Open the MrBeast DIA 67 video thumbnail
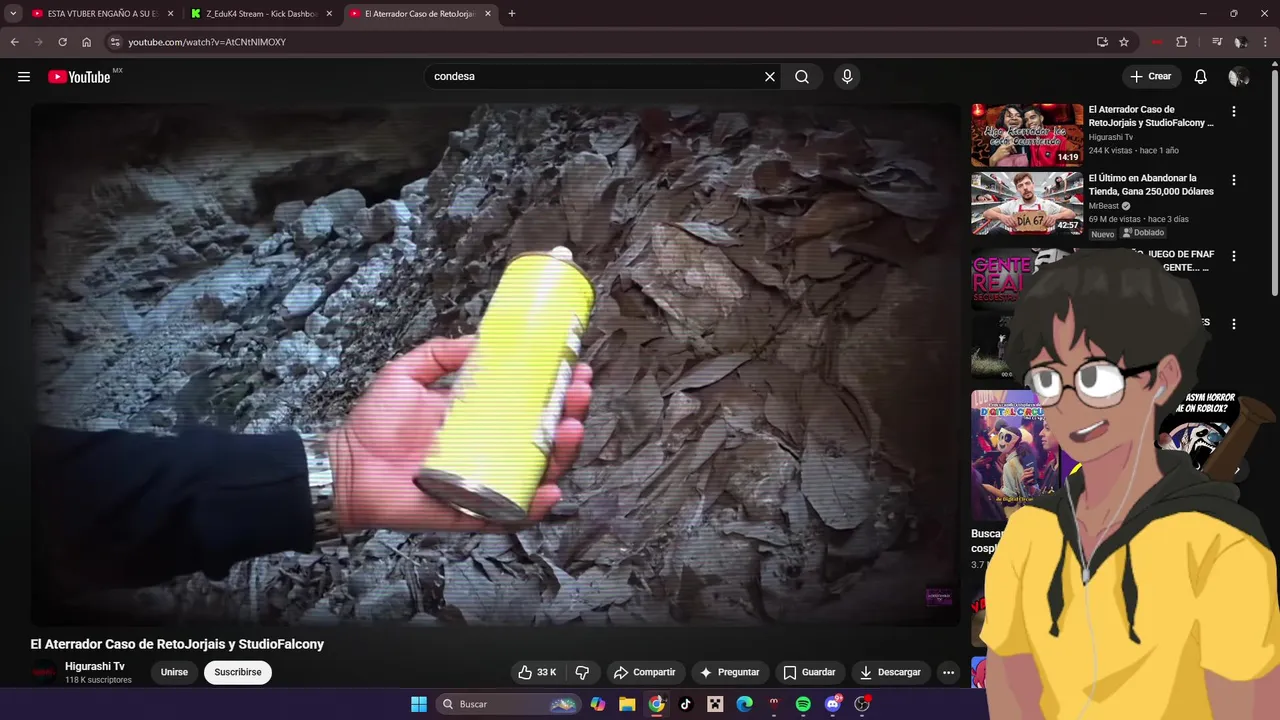Image resolution: width=1280 pixels, height=720 pixels. (x=1027, y=203)
